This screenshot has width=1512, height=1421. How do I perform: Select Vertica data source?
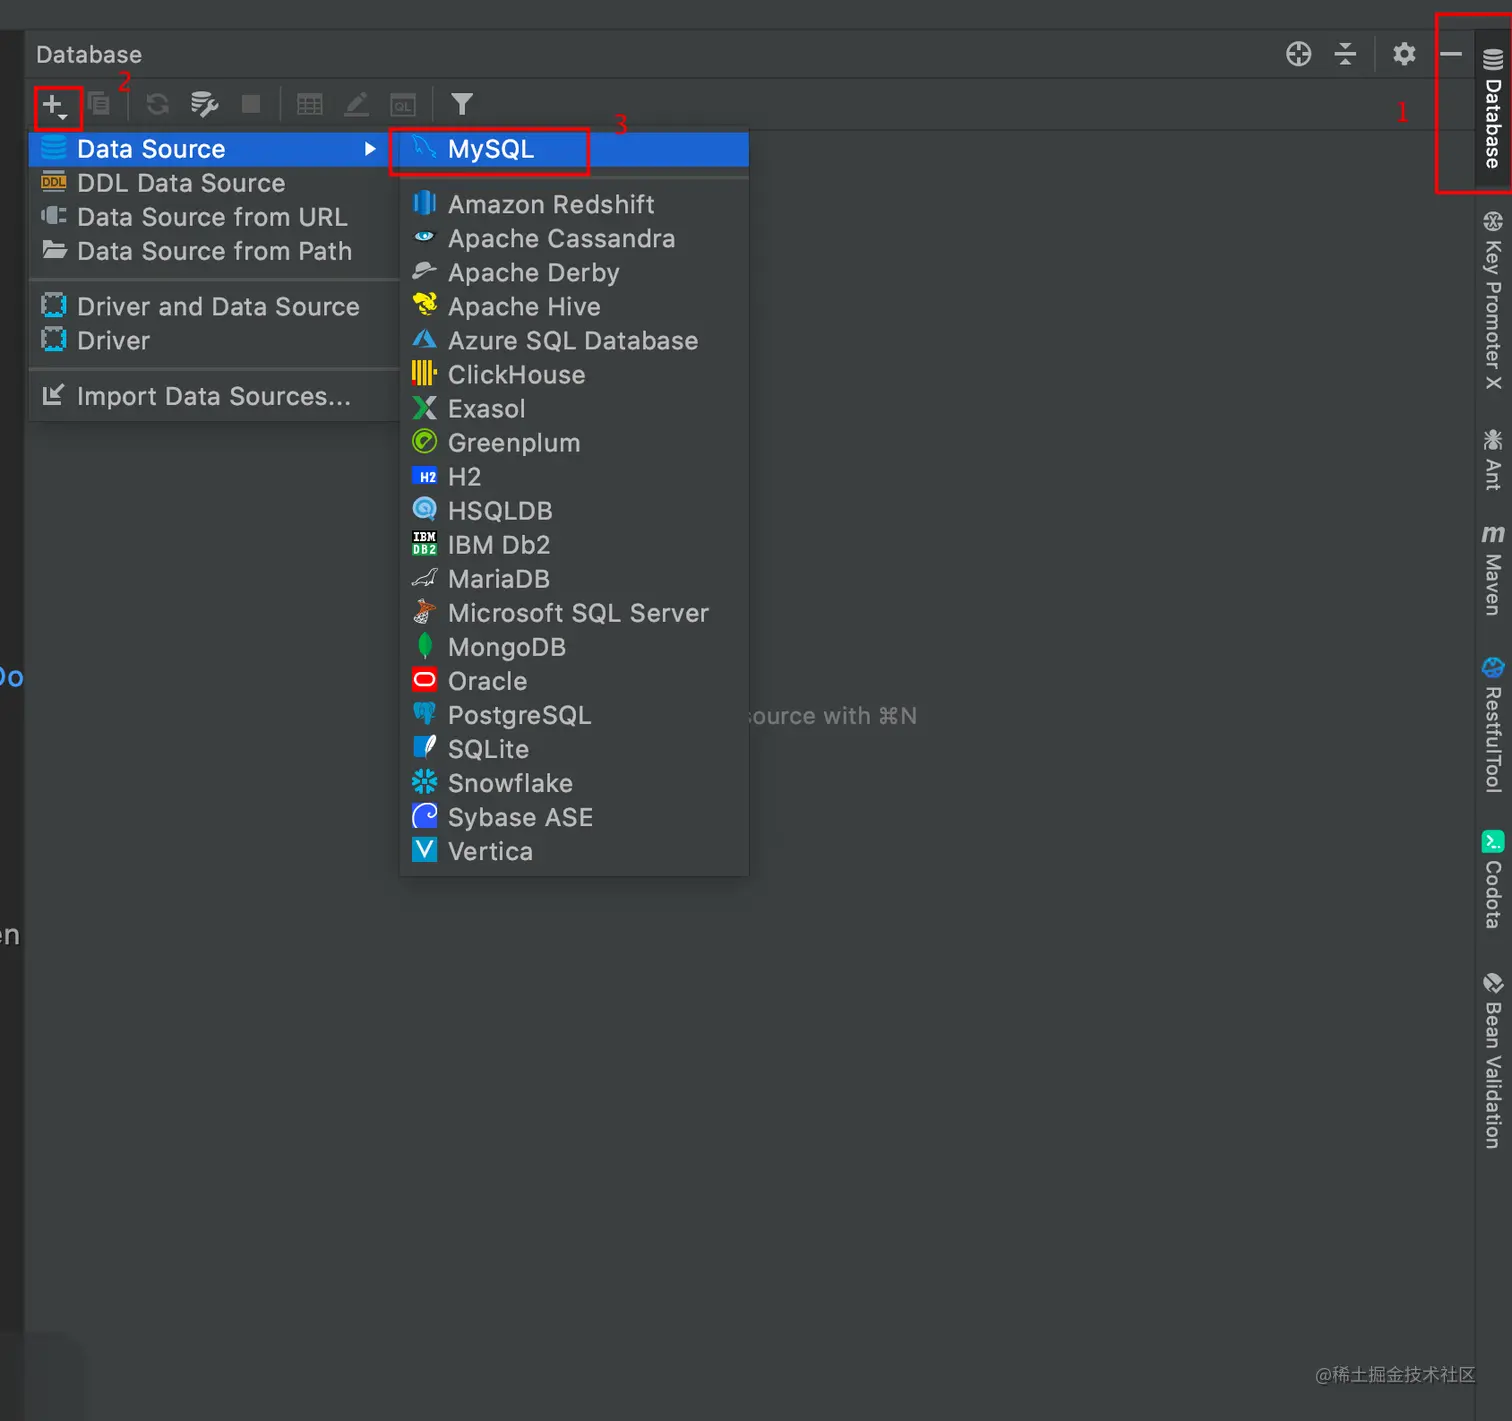click(574, 850)
